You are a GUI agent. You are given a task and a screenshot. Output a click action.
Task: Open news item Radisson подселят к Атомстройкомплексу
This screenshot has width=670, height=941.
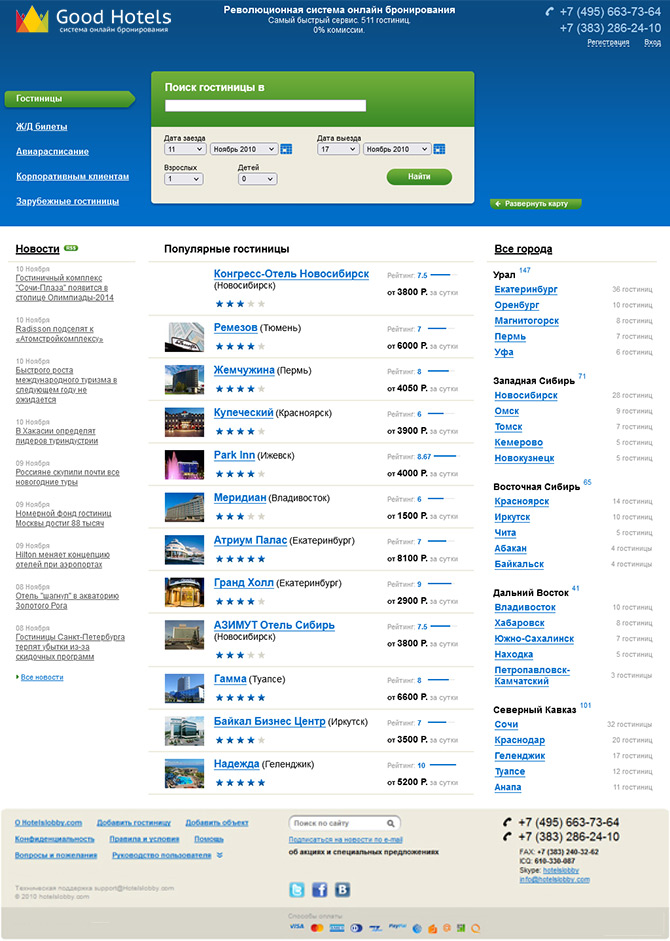tap(59, 334)
